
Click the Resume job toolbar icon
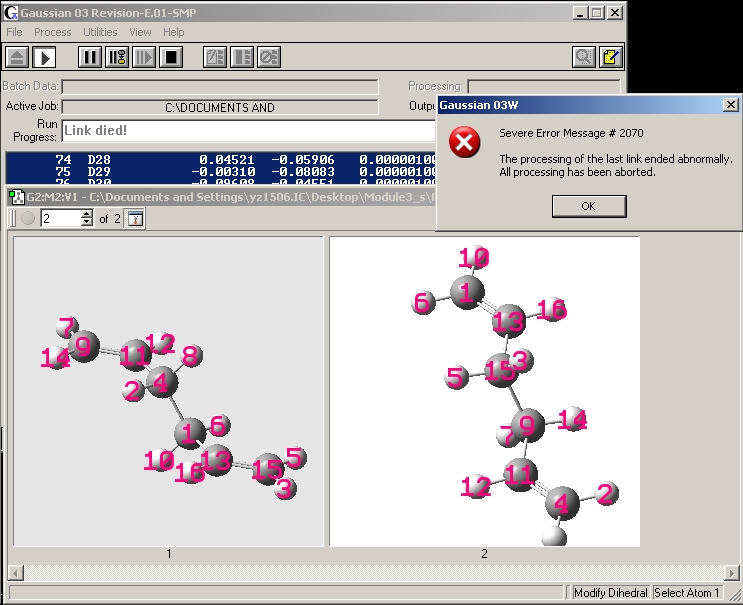(x=144, y=57)
